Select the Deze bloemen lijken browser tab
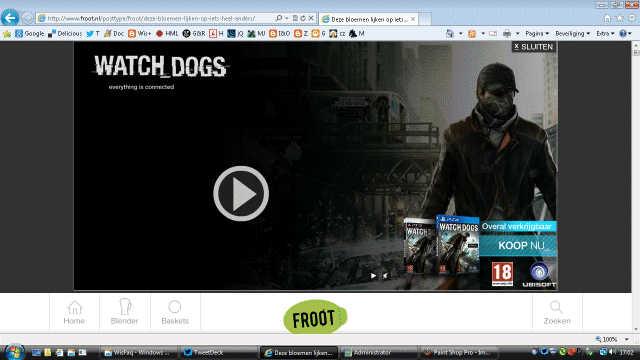Viewport: 640px width, 360px height. coord(368,19)
